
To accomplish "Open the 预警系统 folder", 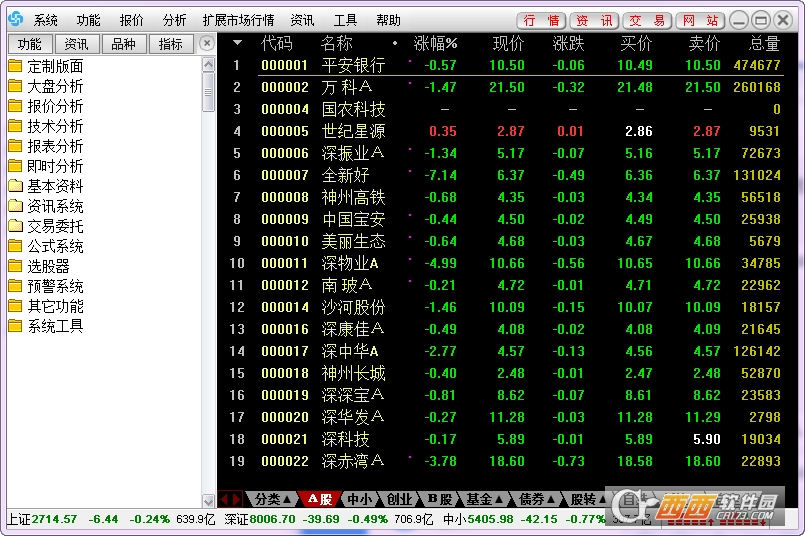I will point(46,286).
